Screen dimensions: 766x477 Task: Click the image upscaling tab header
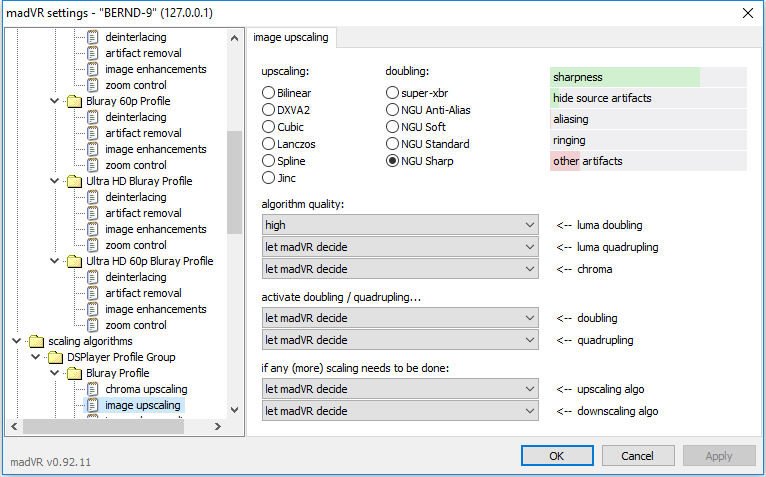click(291, 38)
